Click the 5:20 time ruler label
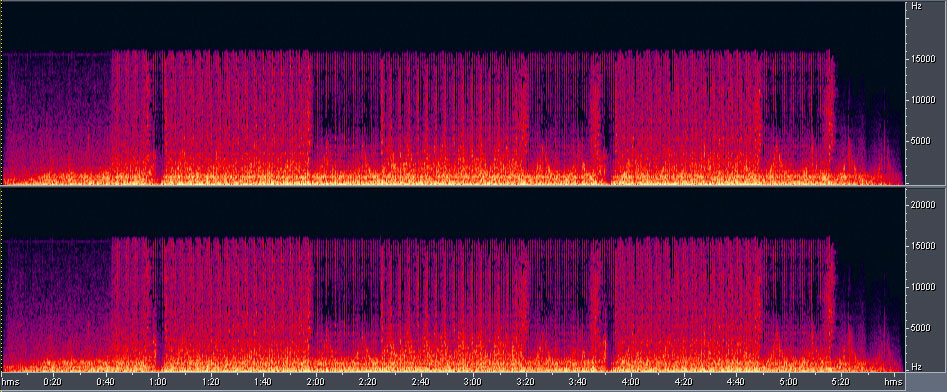Screen dimensions: 947x392 841,382
